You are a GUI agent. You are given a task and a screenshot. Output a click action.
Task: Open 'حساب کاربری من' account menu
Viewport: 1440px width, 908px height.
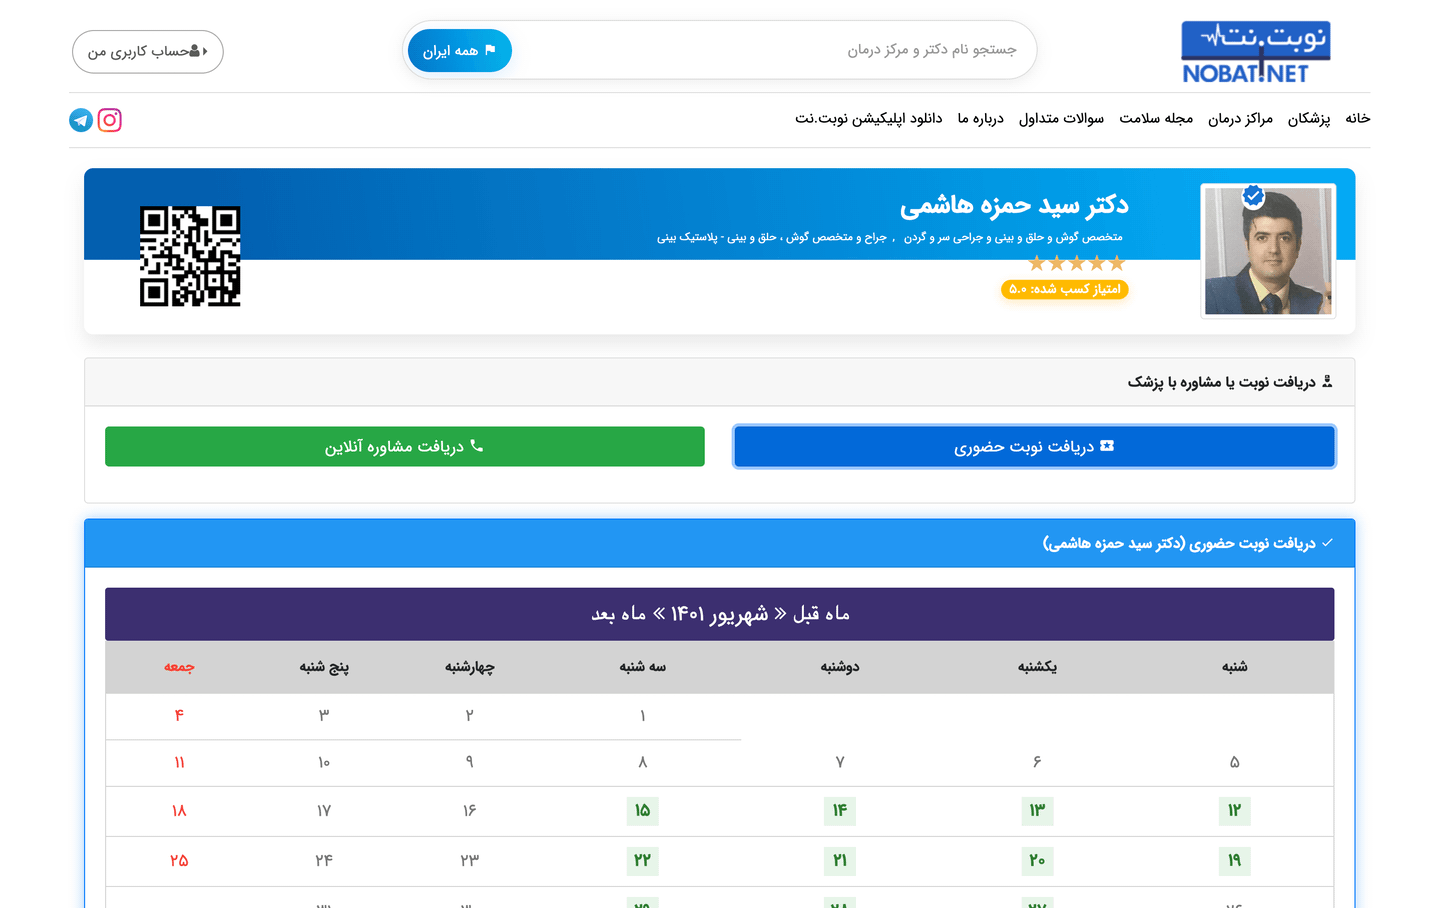click(148, 52)
